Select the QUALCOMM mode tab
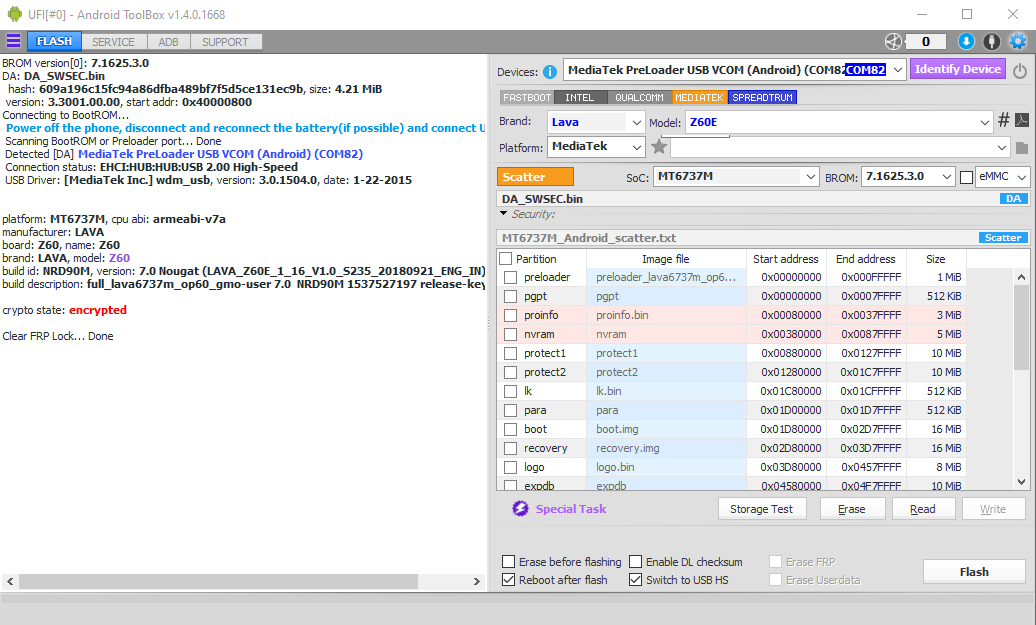 (x=639, y=97)
